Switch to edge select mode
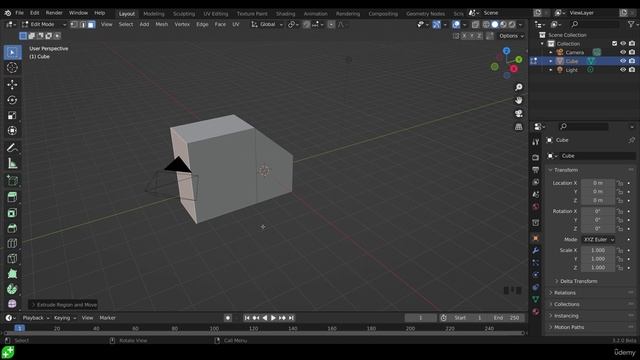This screenshot has height=360, width=640. (82, 24)
